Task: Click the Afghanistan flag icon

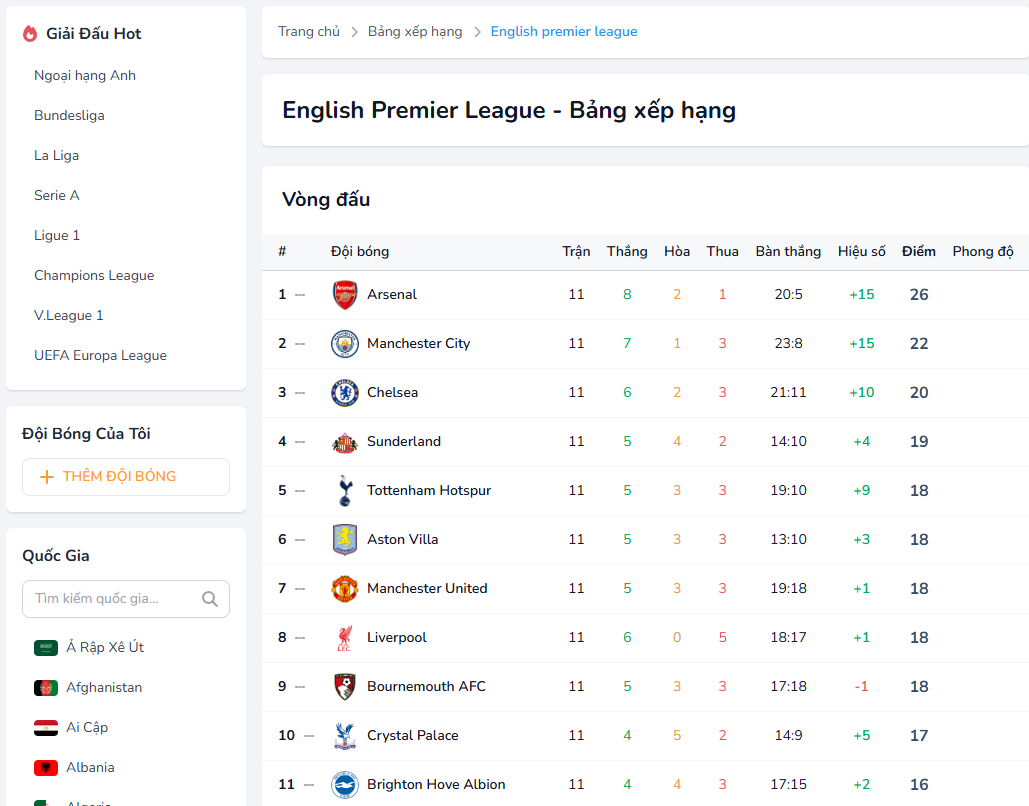Action: click(x=46, y=688)
